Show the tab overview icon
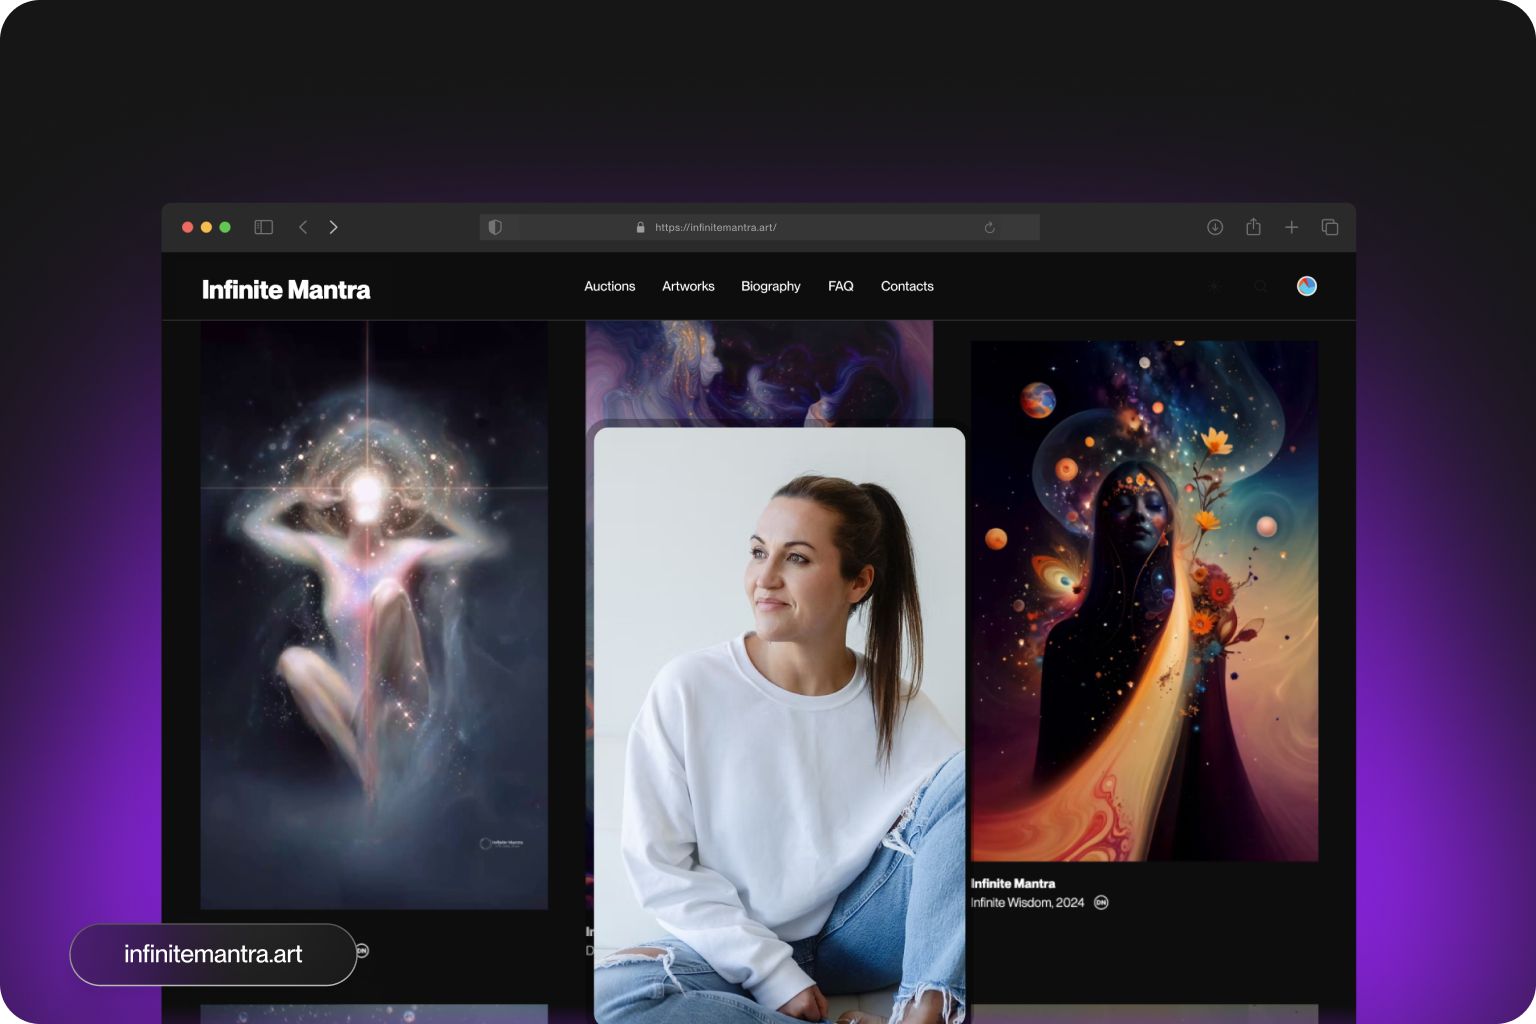Screen dimensions: 1536x1024 pyautogui.click(x=1330, y=227)
